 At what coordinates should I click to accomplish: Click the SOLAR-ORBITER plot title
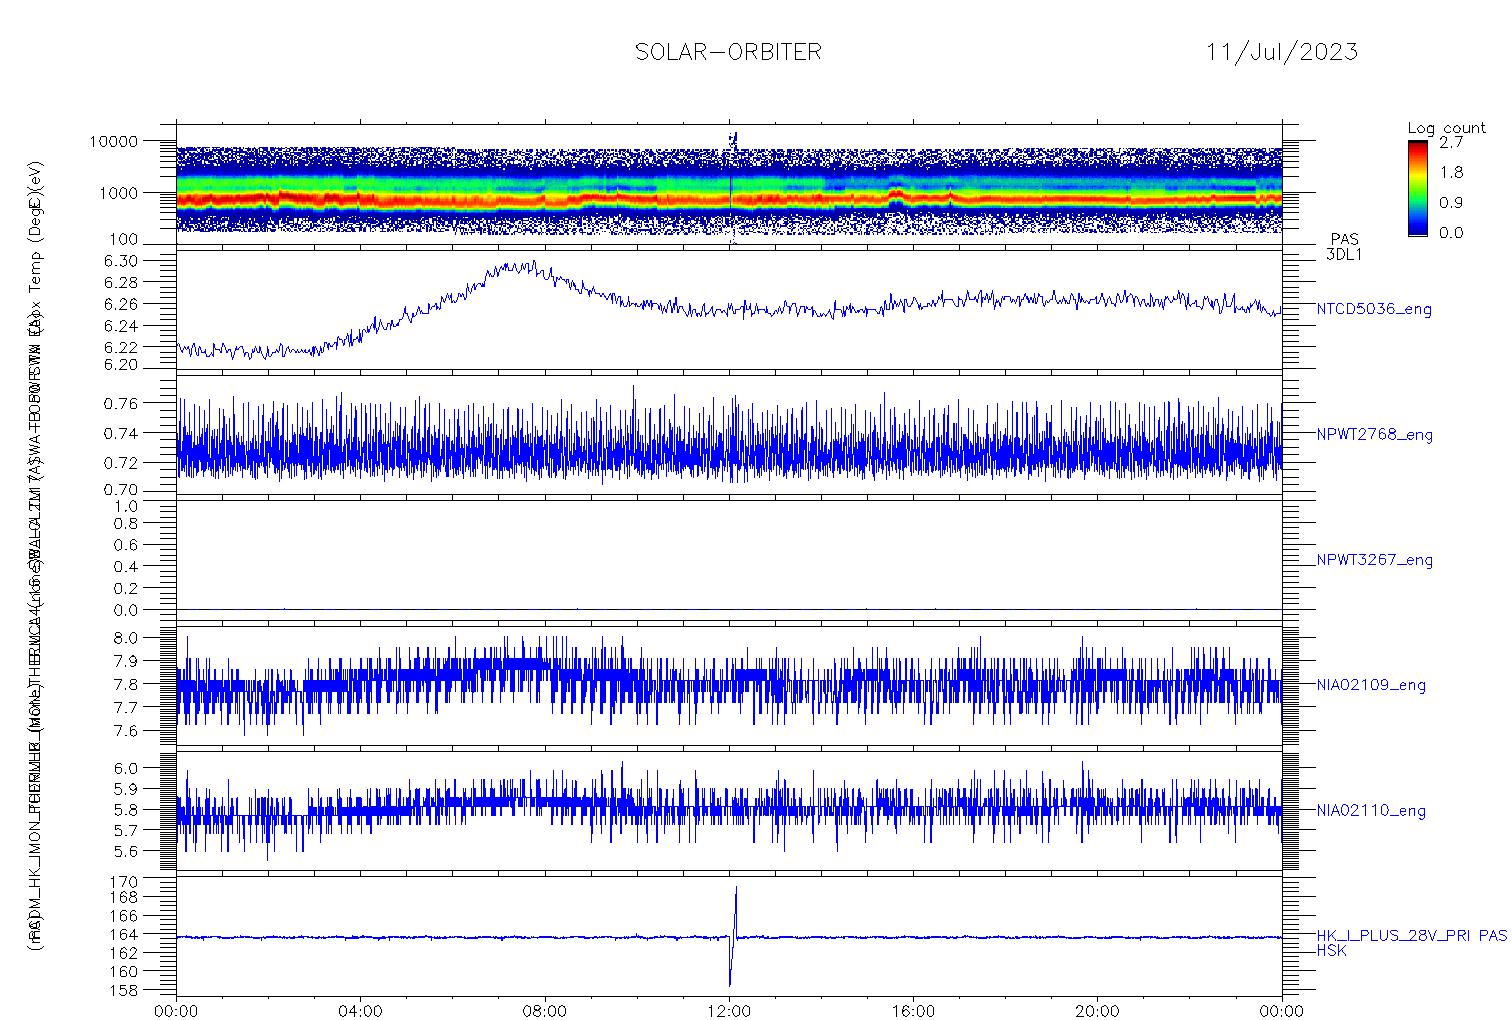pos(728,52)
